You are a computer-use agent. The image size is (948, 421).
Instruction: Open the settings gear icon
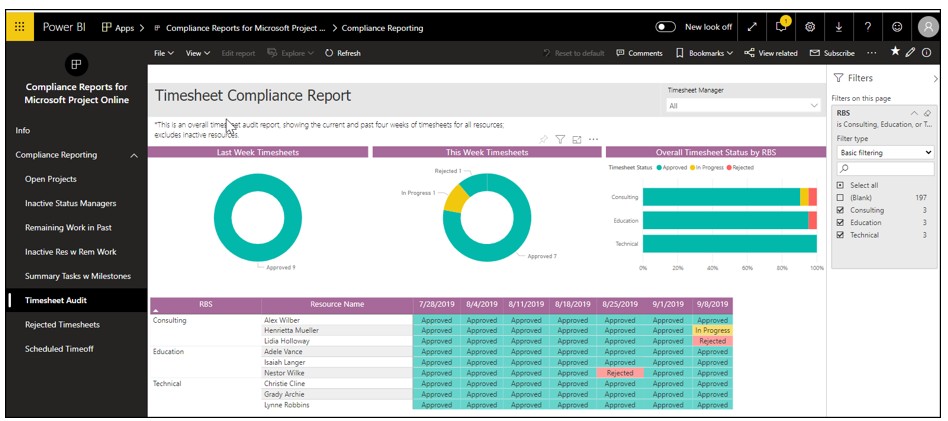(x=810, y=27)
